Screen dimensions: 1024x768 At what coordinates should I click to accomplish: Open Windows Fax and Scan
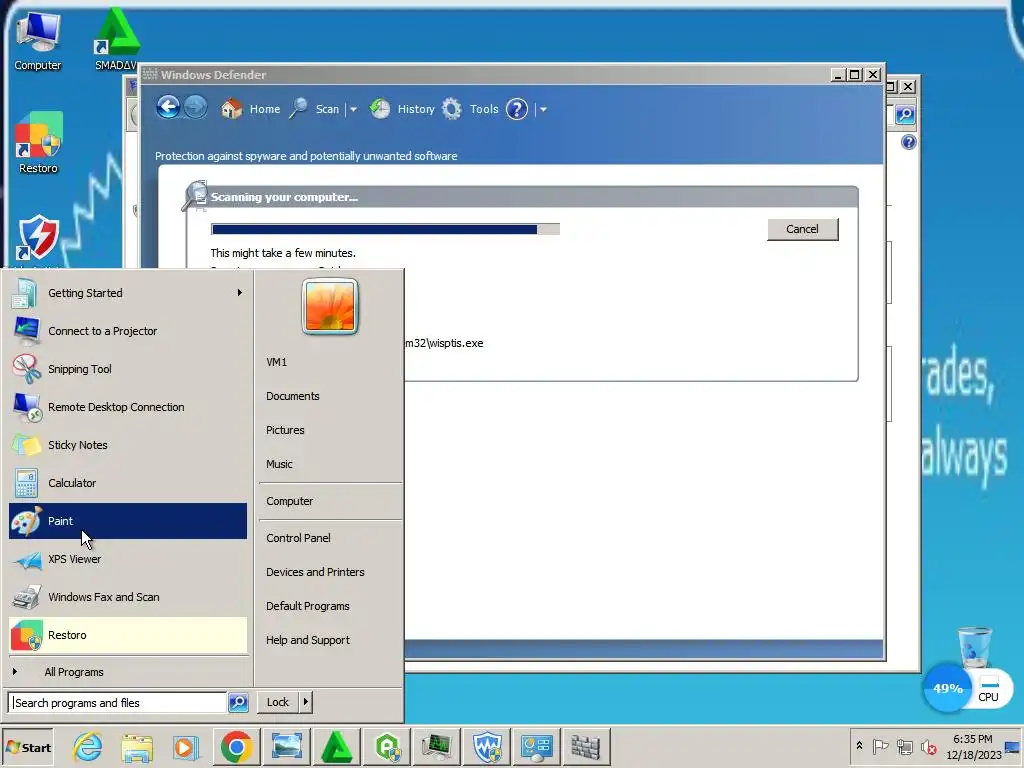128,597
